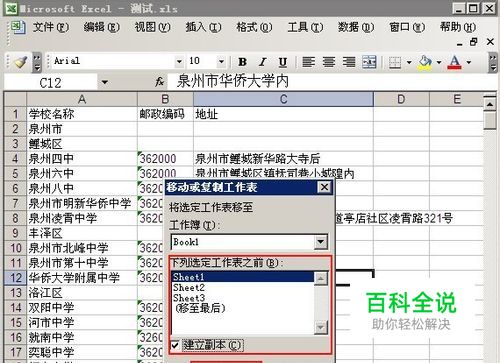Align text right
The width and height of the screenshot is (500, 363).
(349, 62)
